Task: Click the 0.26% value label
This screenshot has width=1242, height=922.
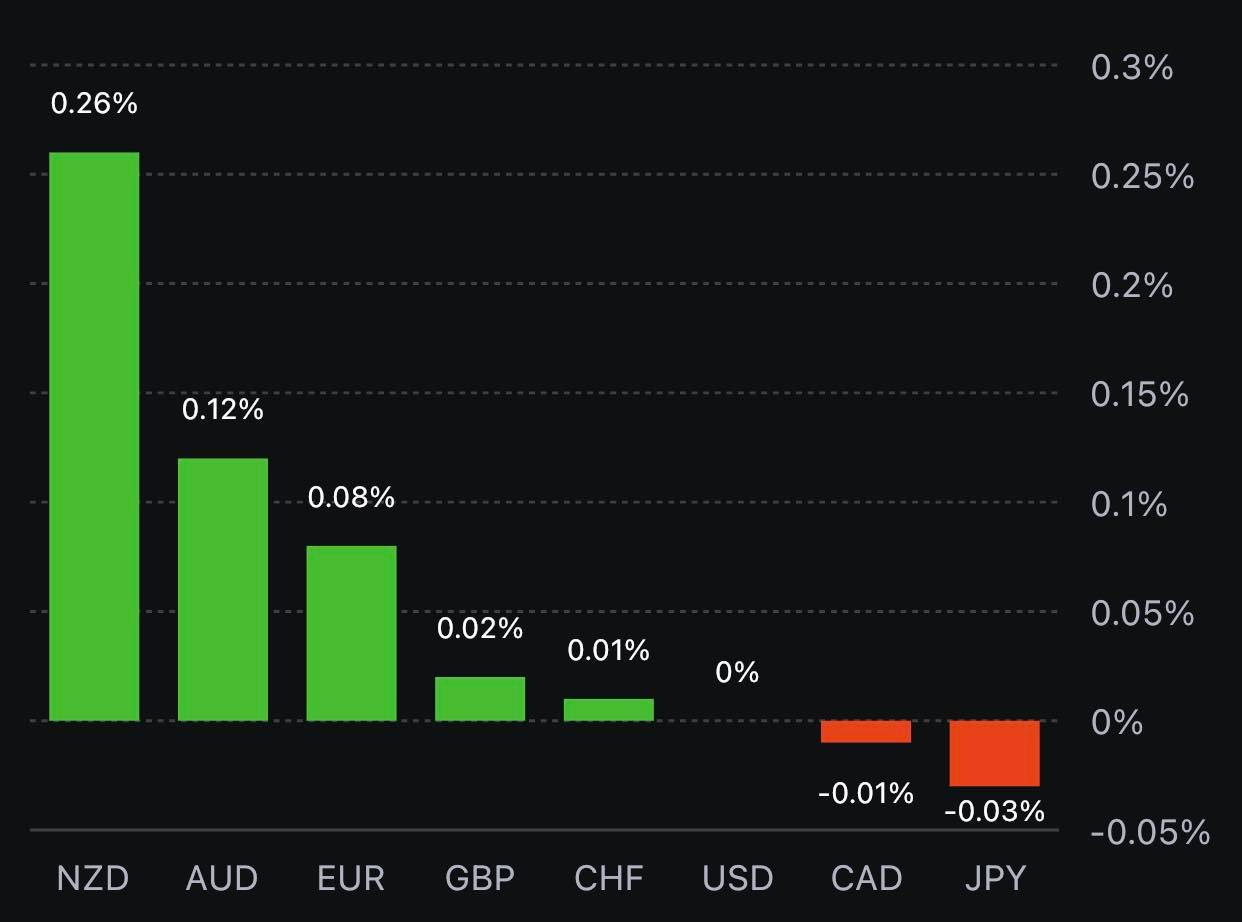Action: tap(94, 103)
